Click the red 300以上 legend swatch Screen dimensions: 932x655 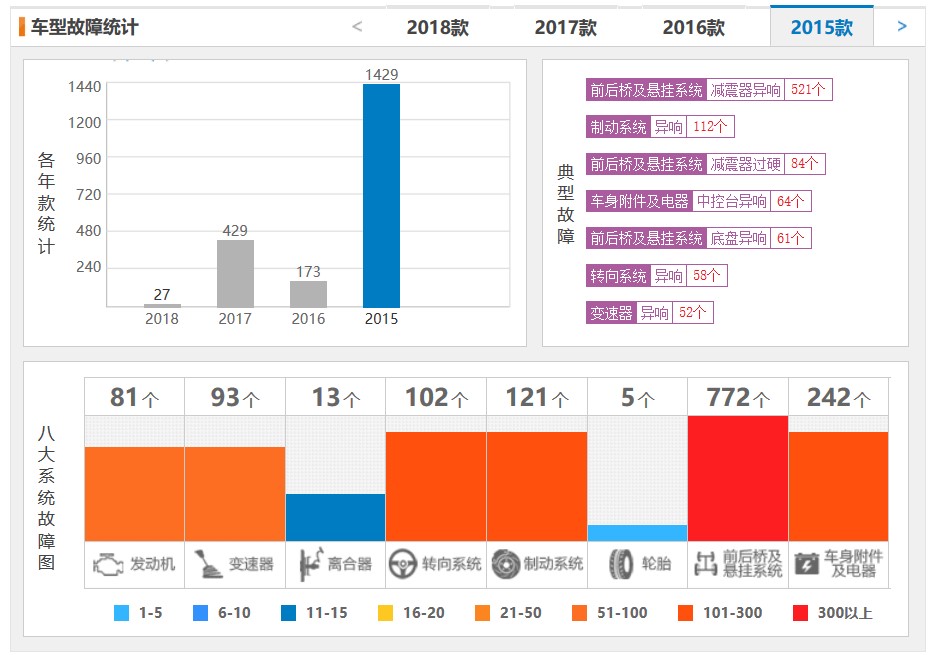pos(798,613)
